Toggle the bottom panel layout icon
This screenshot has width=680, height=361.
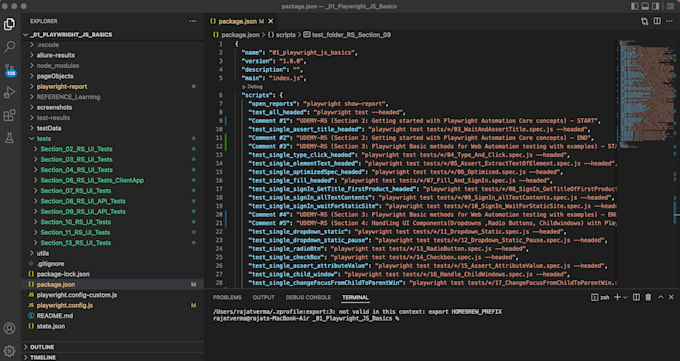click(645, 6)
